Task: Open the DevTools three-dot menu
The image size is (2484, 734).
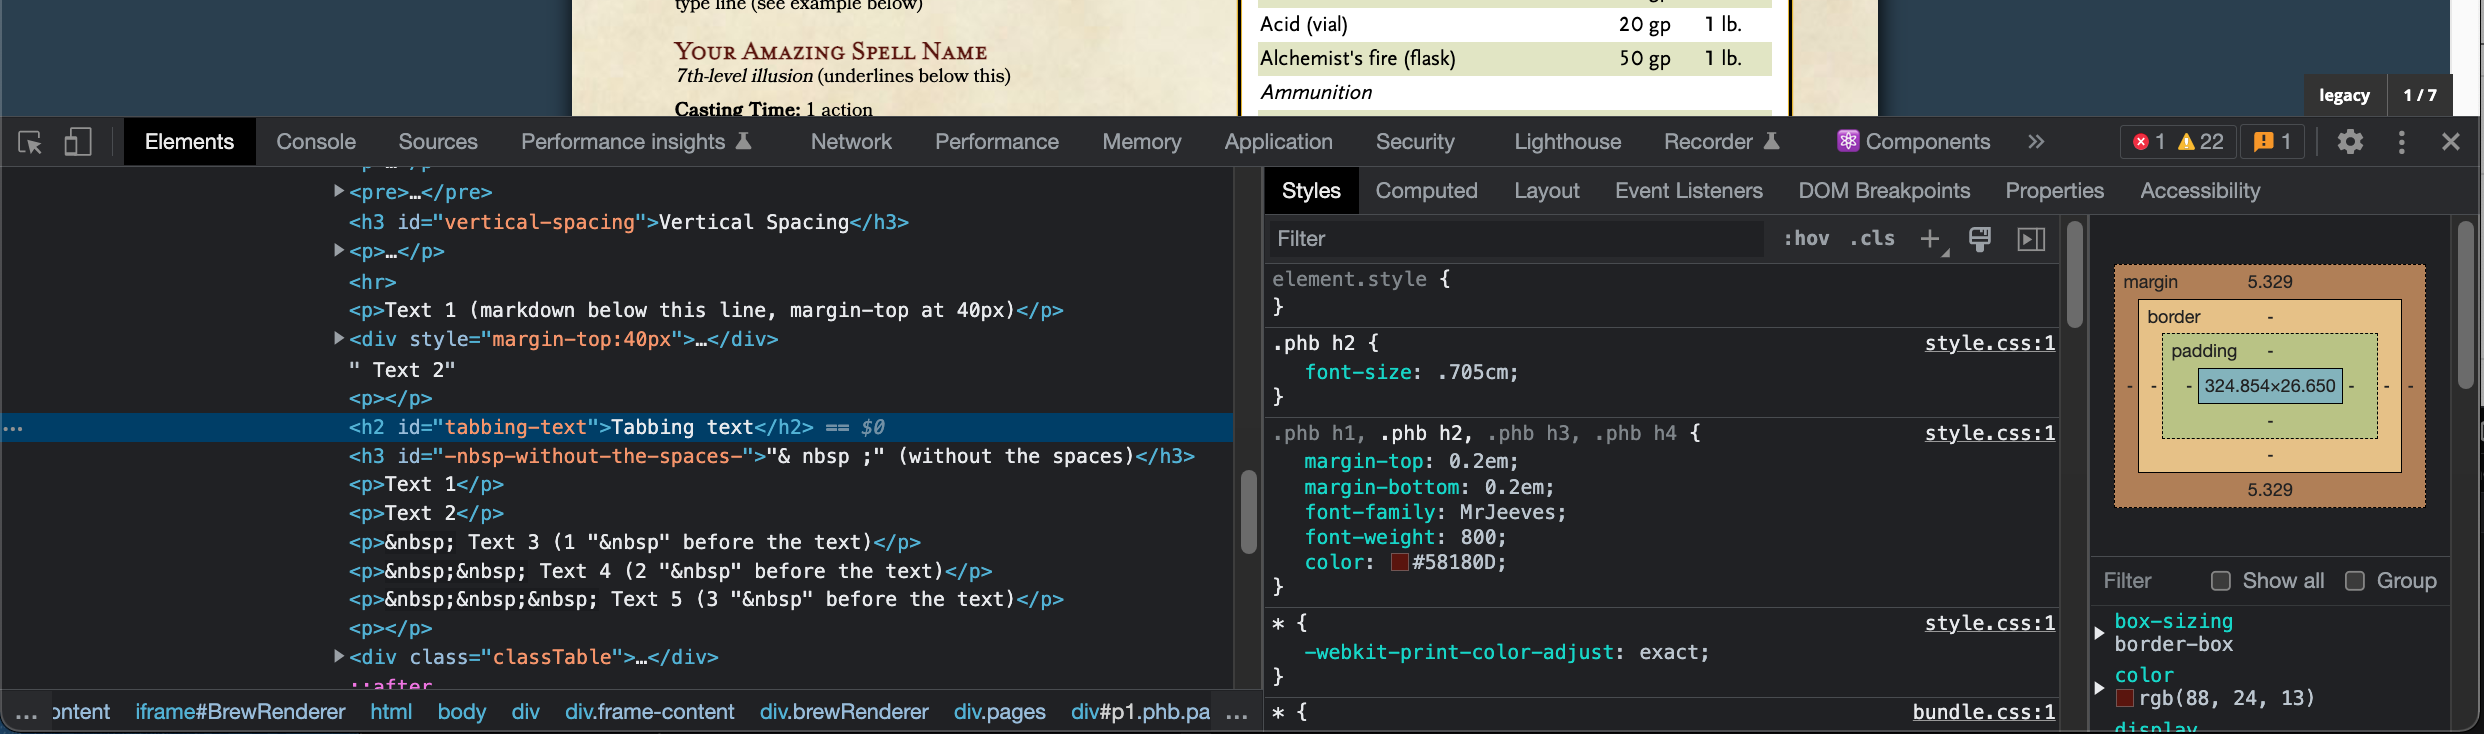Action: (2401, 142)
